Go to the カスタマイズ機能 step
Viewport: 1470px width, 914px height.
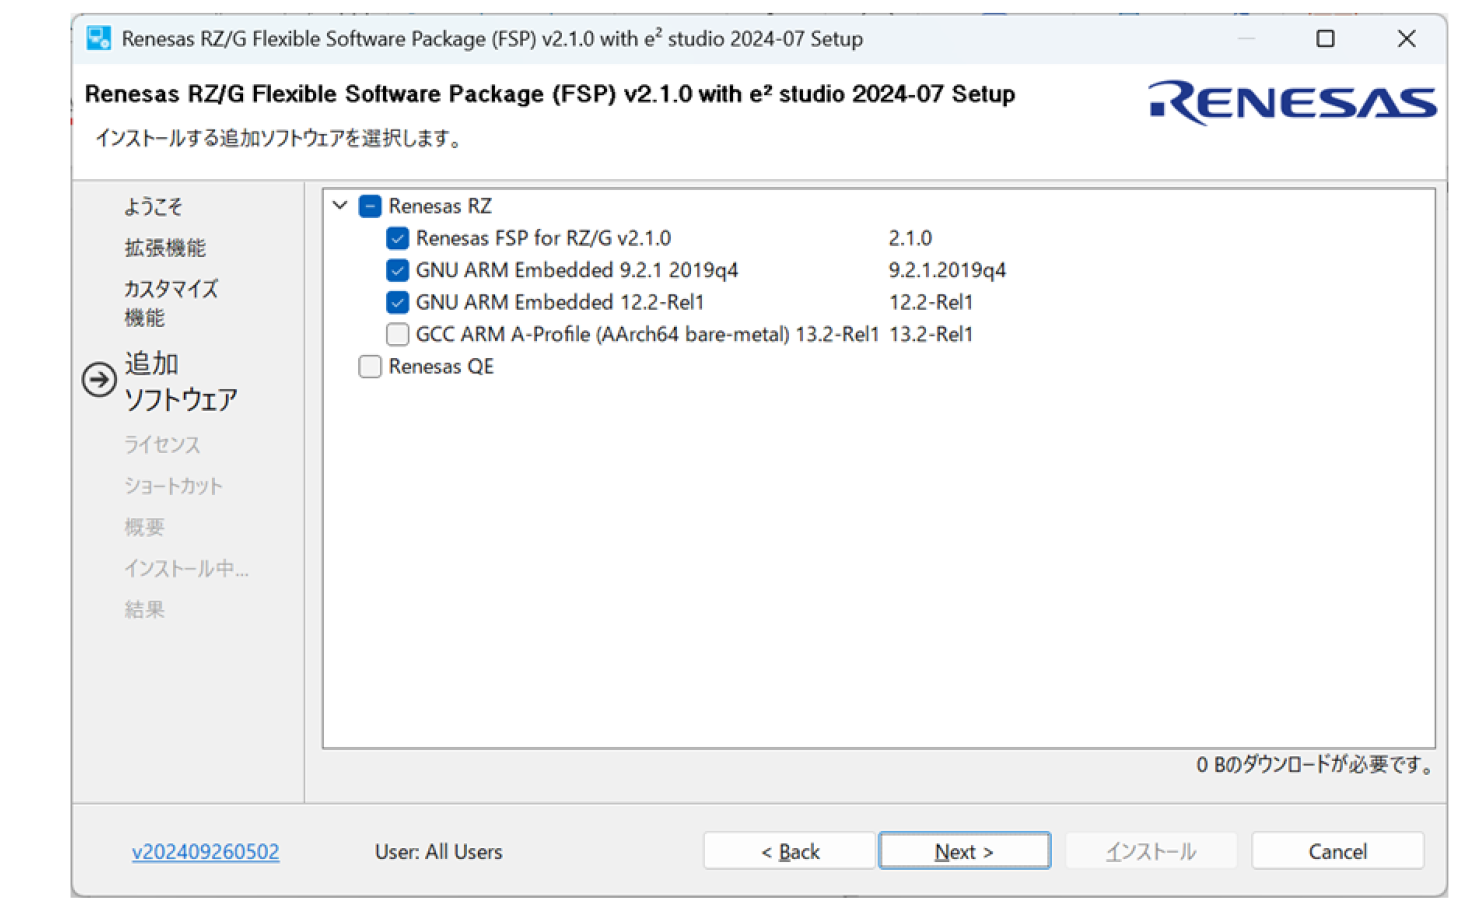(171, 303)
